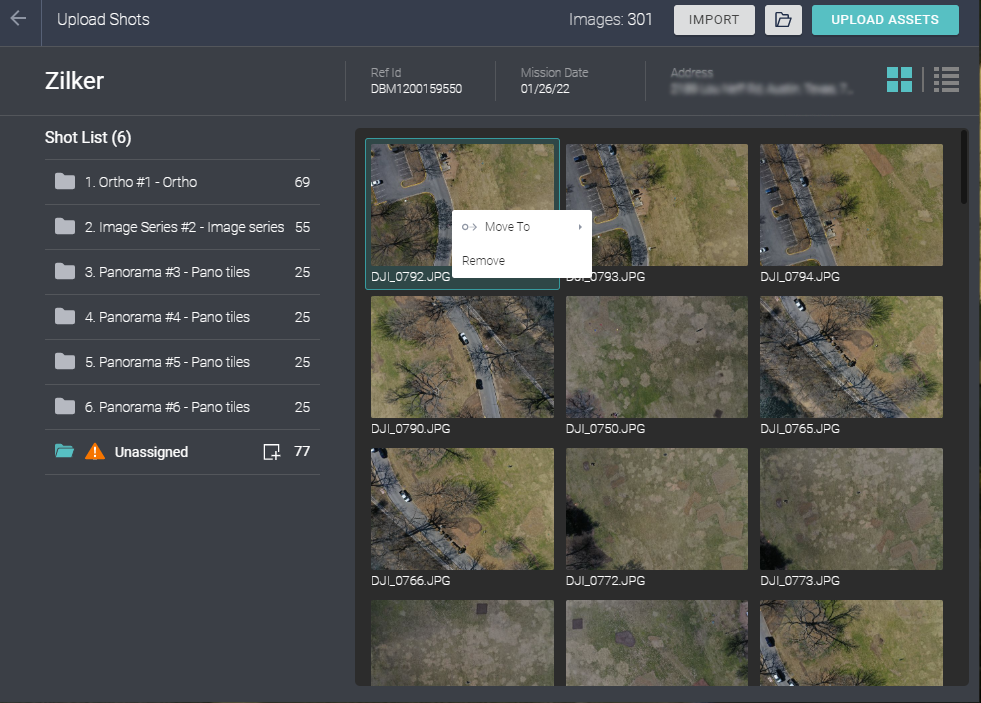Image resolution: width=981 pixels, height=703 pixels.
Task: Choose Remove in context menu
Action: (x=522, y=261)
